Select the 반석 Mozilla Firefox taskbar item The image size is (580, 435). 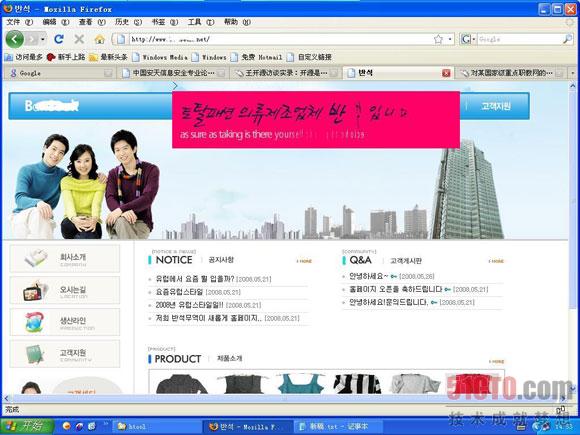(248, 426)
